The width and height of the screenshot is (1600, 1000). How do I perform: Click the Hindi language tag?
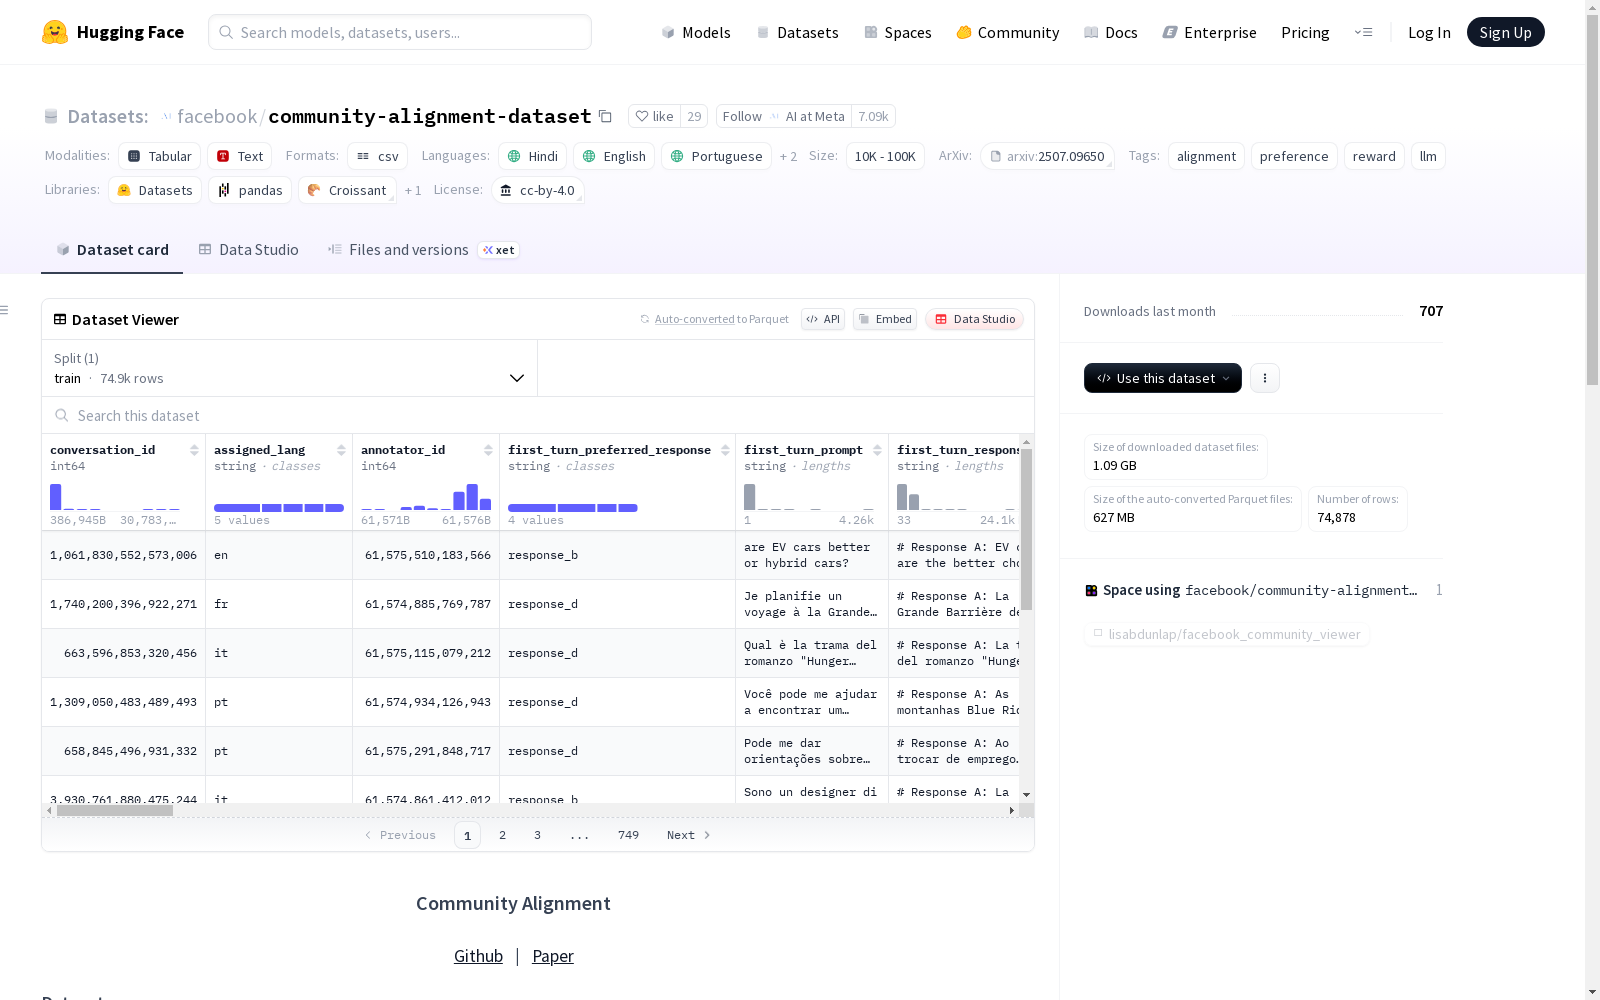click(x=533, y=156)
